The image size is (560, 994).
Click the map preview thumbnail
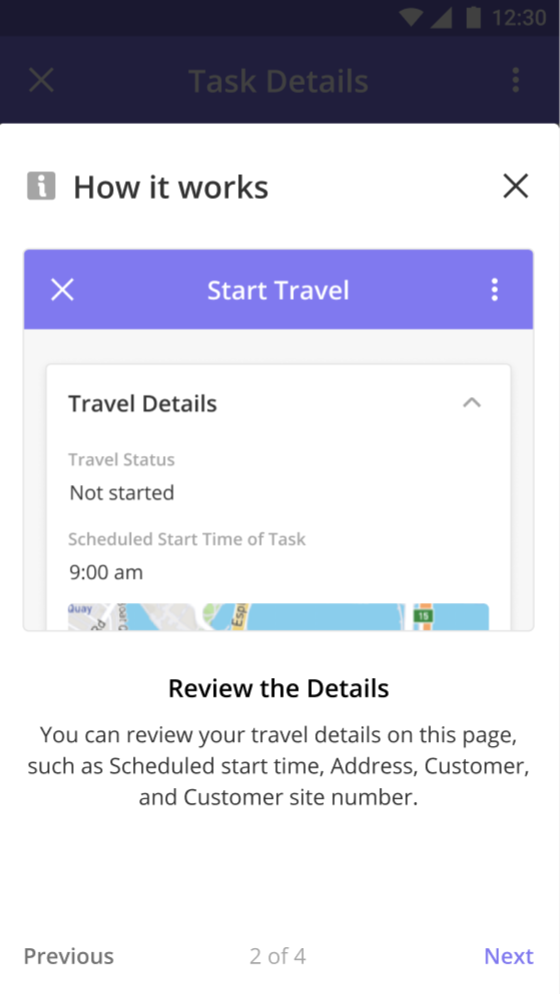click(278, 616)
